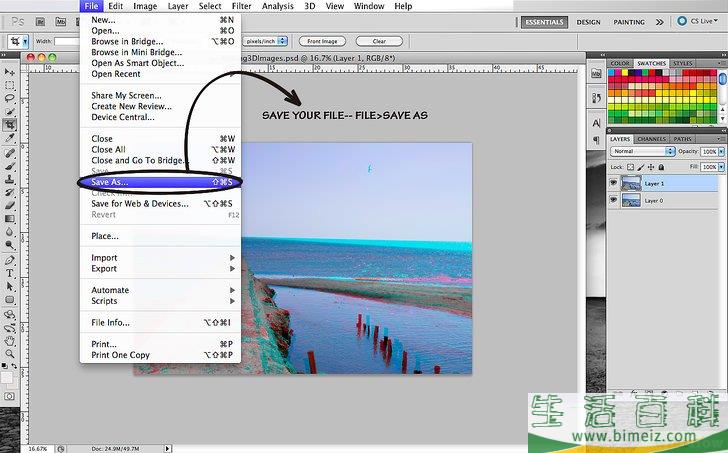Viewport: 728px width, 453px height.
Task: Select the Layer 1 thumbnail
Action: click(630, 183)
